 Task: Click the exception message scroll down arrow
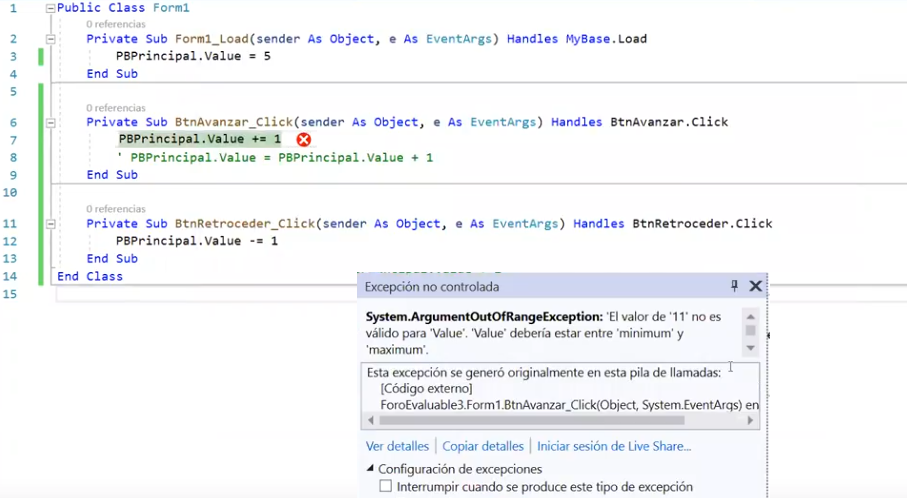(x=750, y=348)
